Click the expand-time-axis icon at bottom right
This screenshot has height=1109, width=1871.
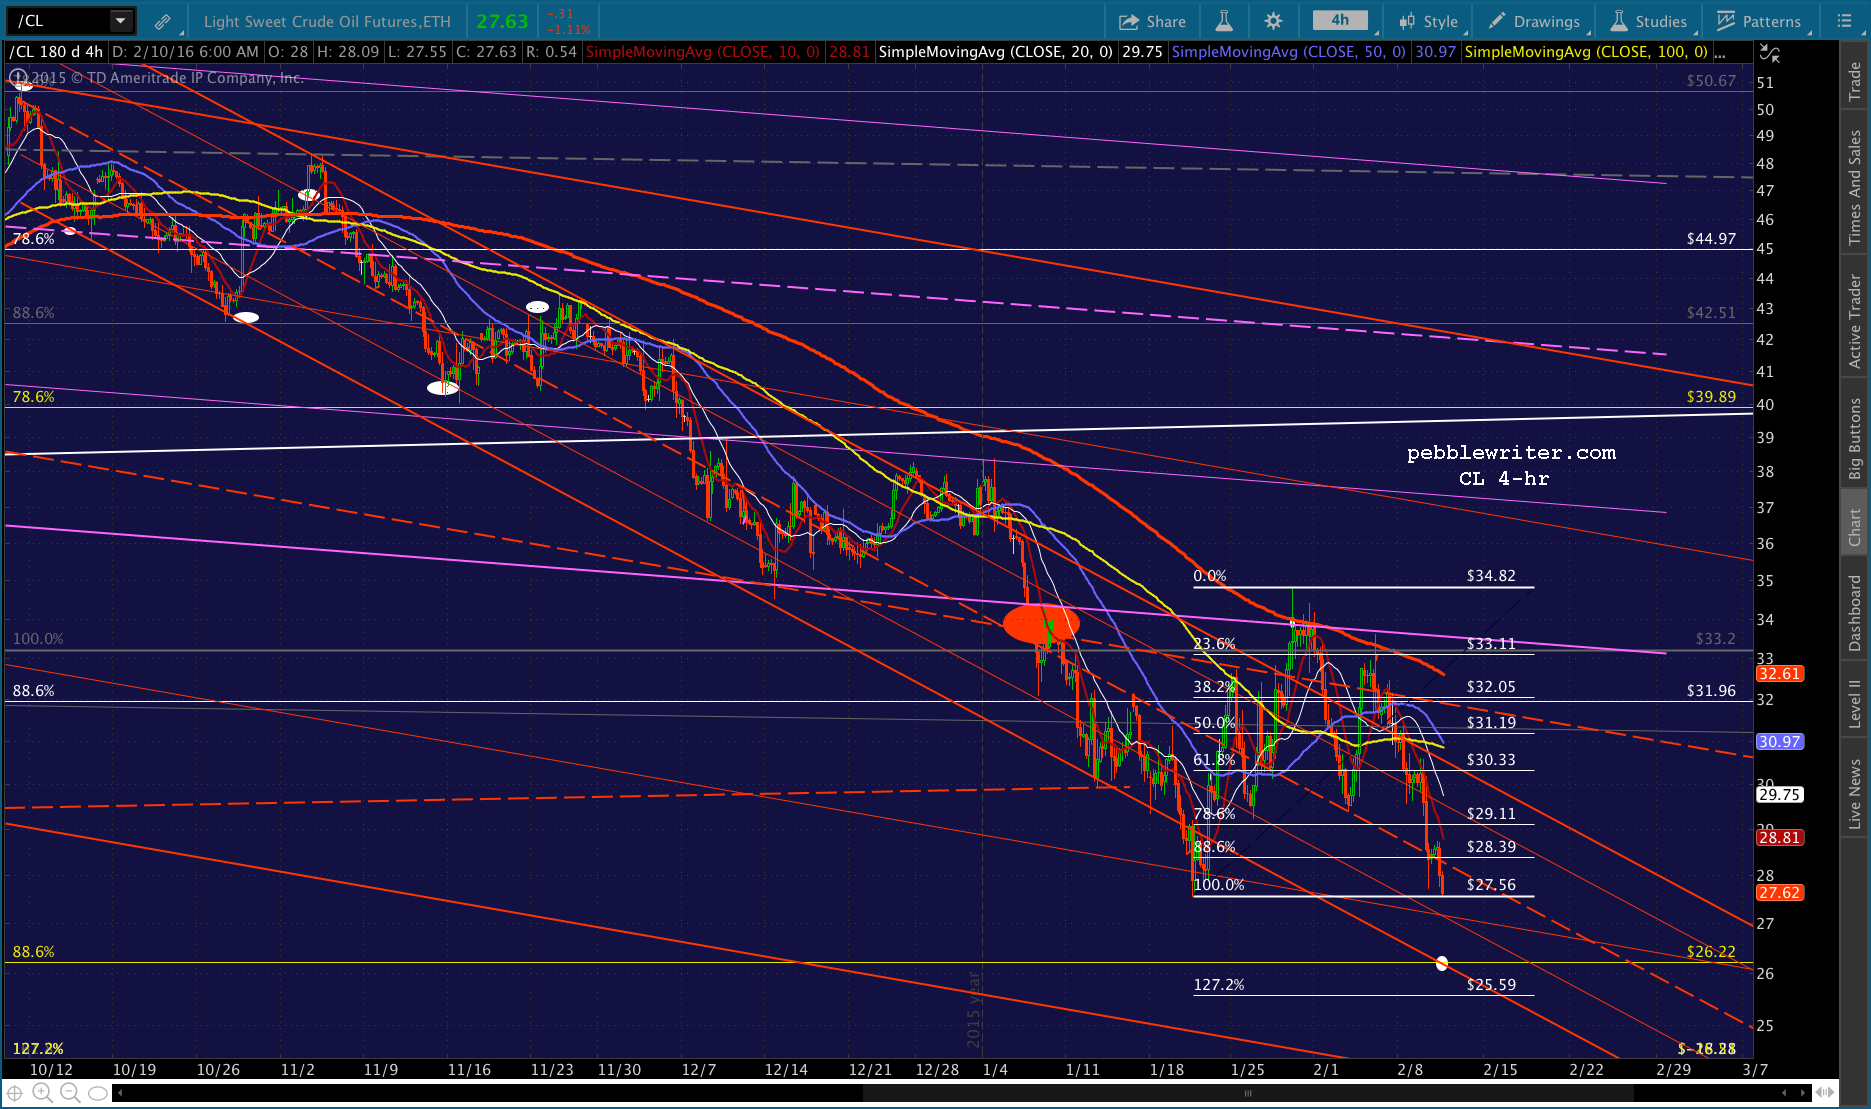click(x=1825, y=1093)
